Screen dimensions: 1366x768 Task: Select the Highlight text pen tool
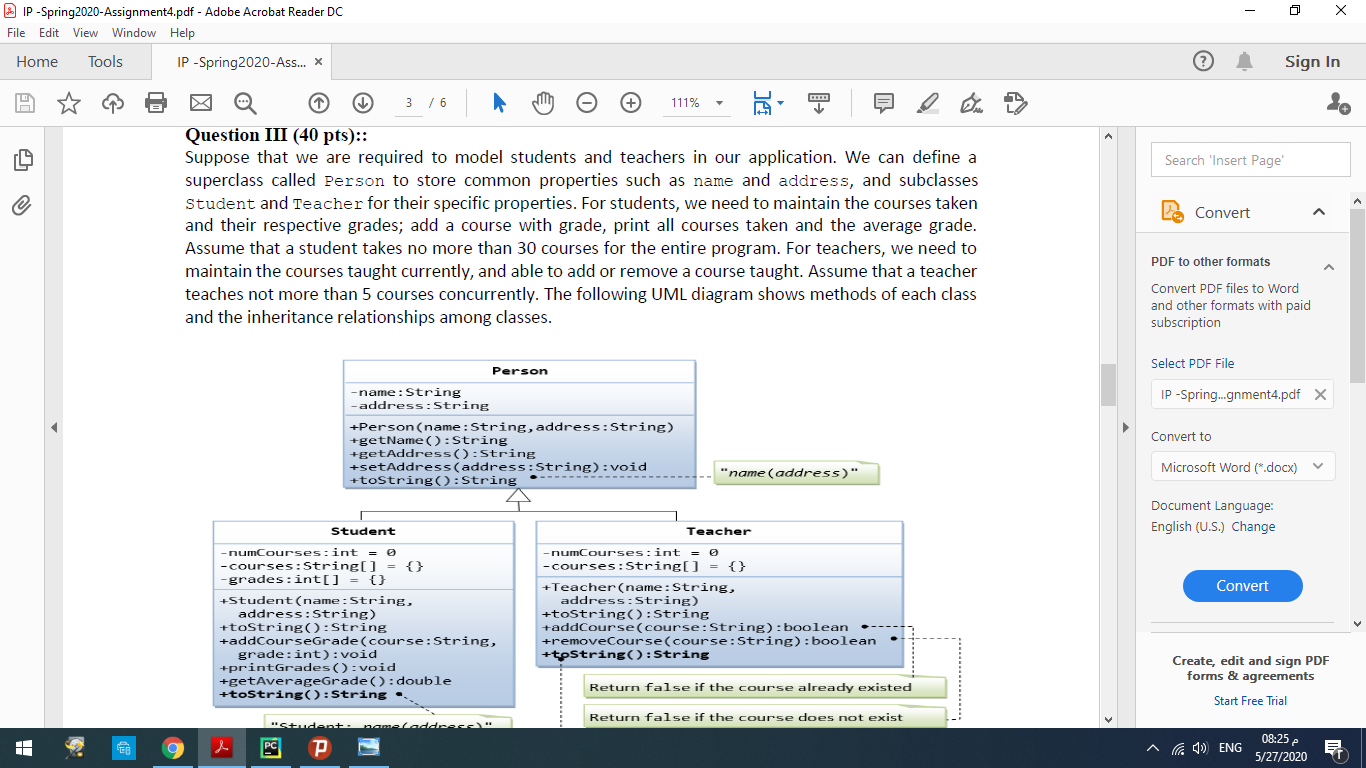[927, 103]
